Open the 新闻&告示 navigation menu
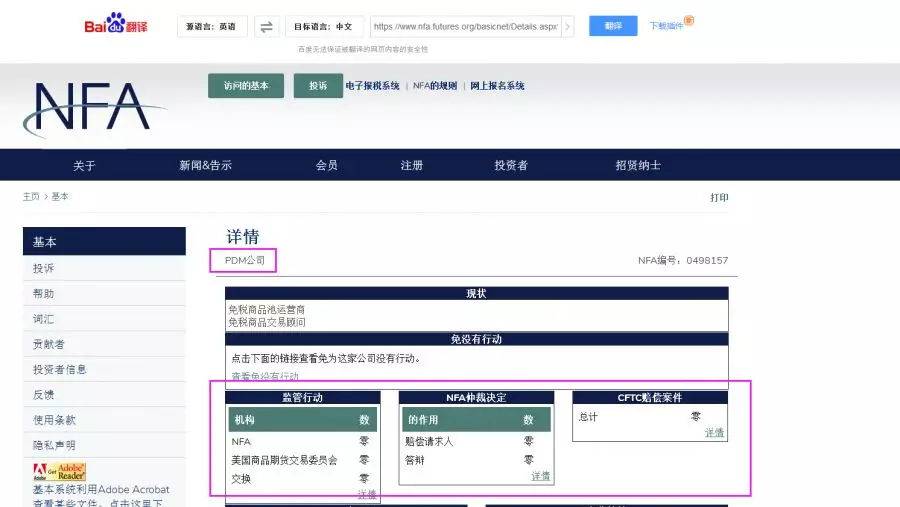This screenshot has height=507, width=900. point(205,165)
